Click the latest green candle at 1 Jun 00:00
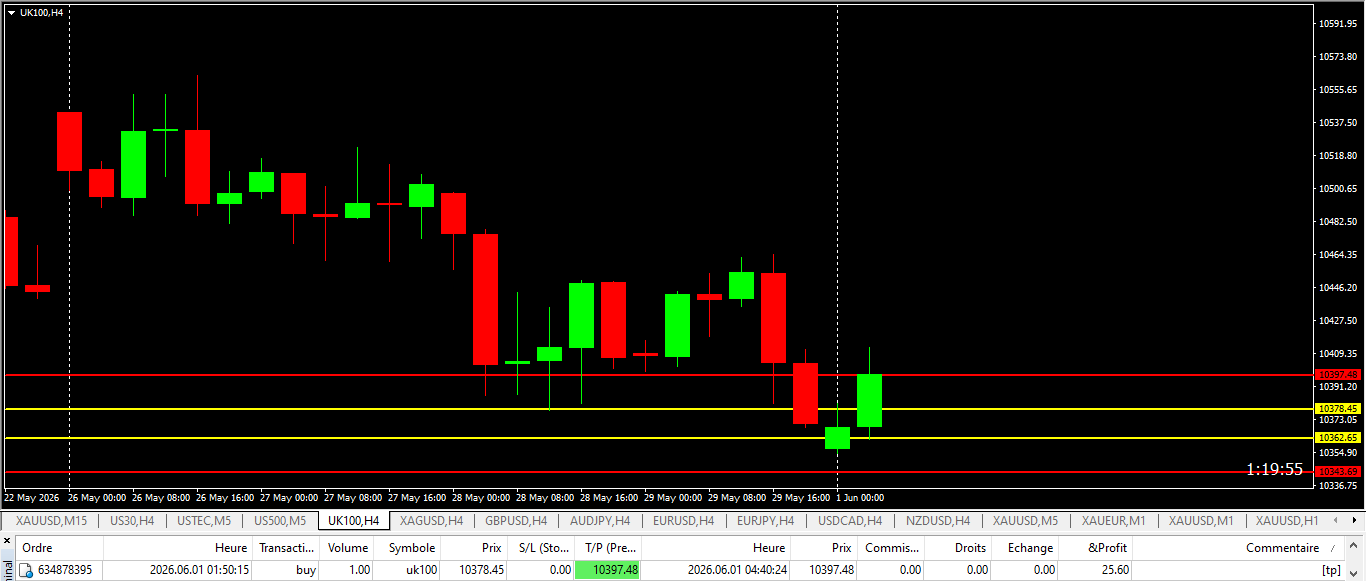 click(x=869, y=400)
